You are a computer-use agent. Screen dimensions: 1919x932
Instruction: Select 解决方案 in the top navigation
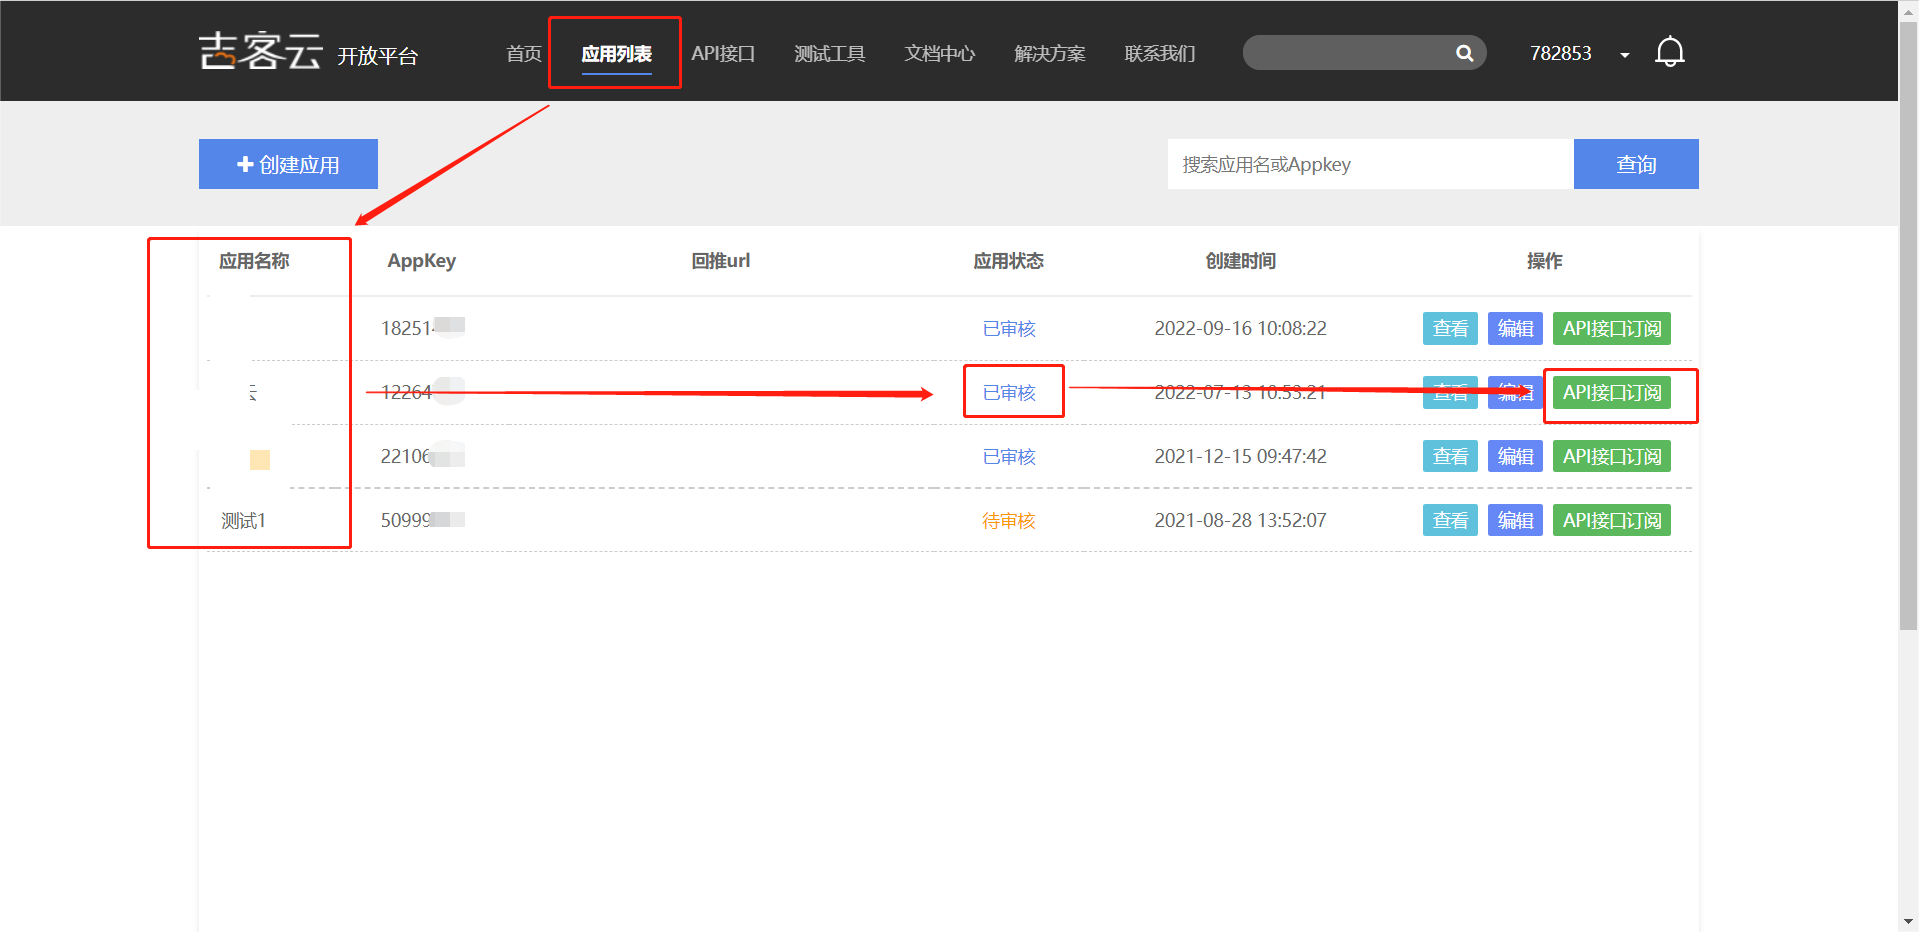[x=1049, y=54]
